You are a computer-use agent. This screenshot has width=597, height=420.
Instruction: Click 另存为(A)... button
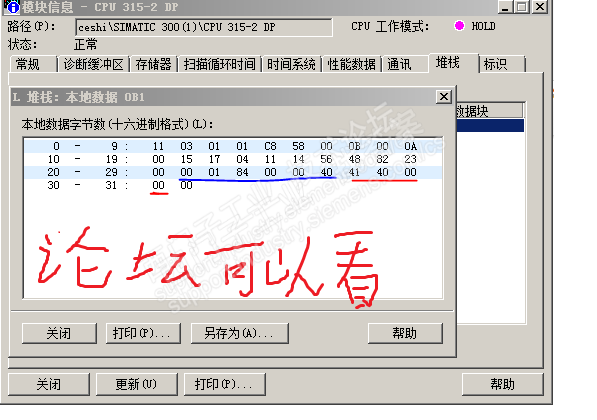pyautogui.click(x=239, y=333)
